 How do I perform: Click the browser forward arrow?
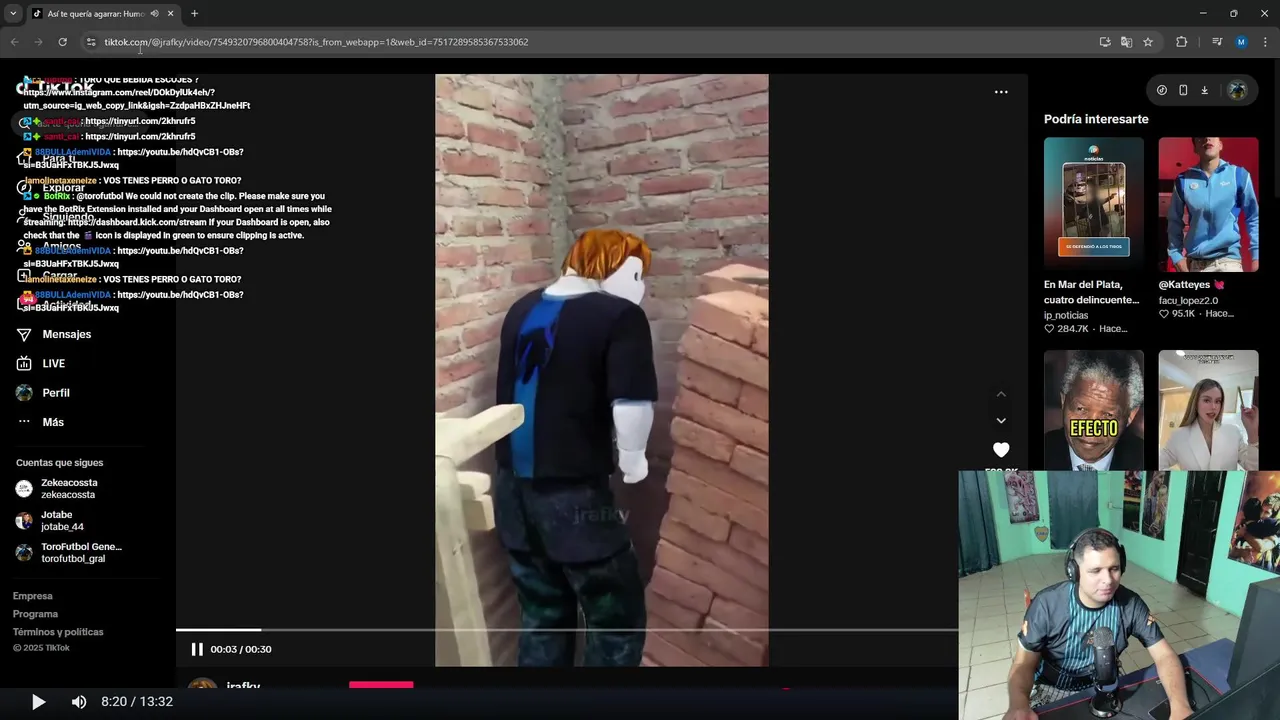coord(38,42)
